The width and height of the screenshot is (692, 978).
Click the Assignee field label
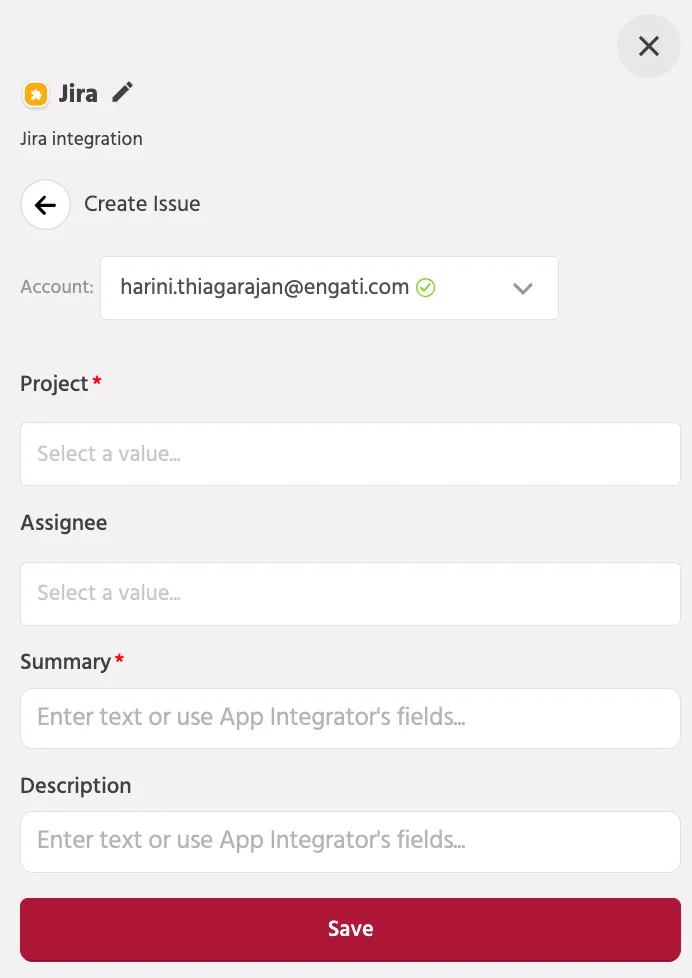click(64, 523)
